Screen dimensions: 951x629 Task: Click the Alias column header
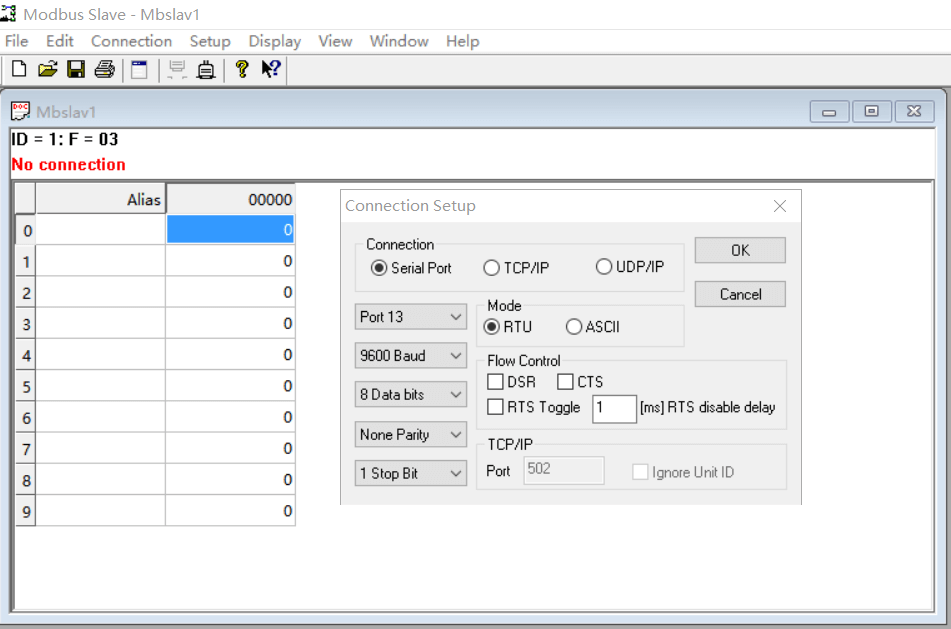click(x=101, y=200)
